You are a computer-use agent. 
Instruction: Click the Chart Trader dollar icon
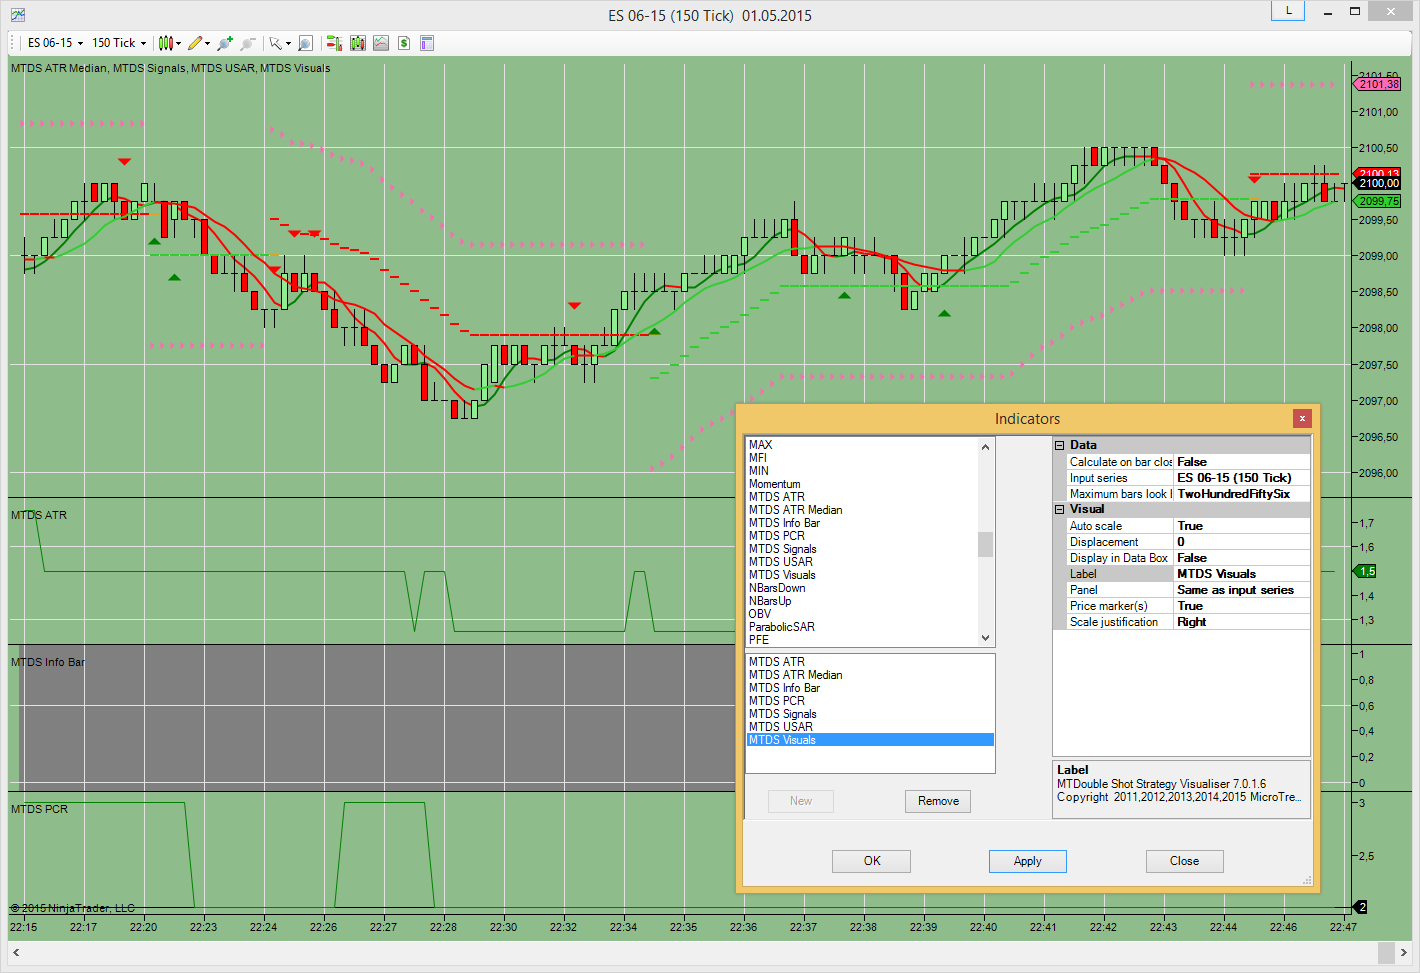pos(404,43)
